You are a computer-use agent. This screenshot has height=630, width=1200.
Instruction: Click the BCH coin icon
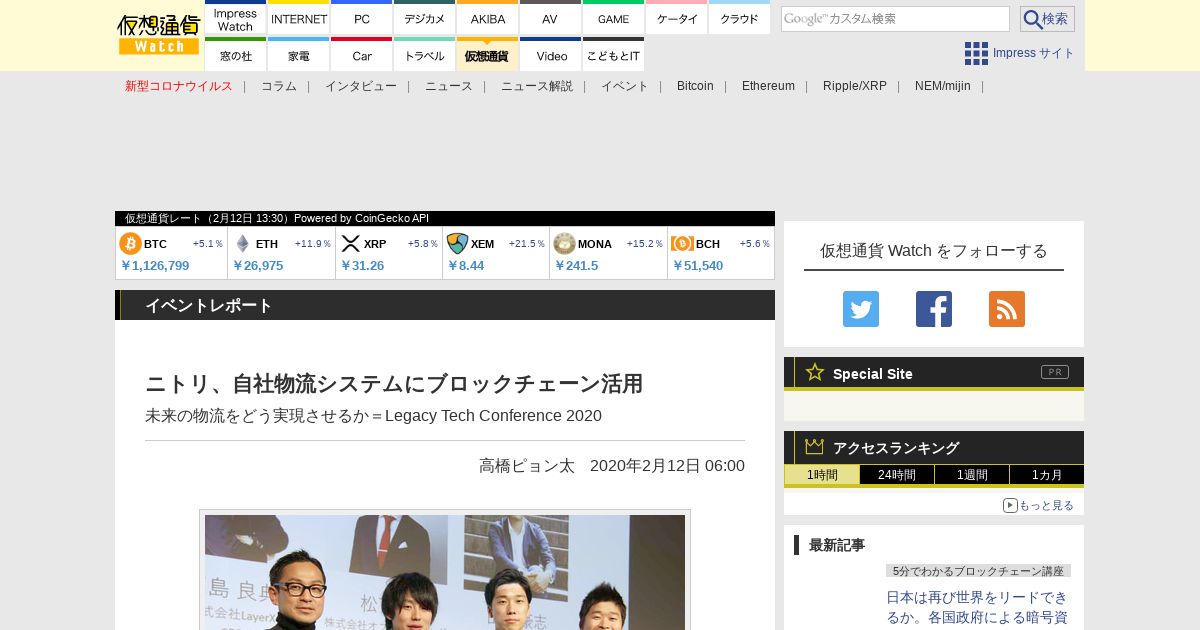(682, 244)
